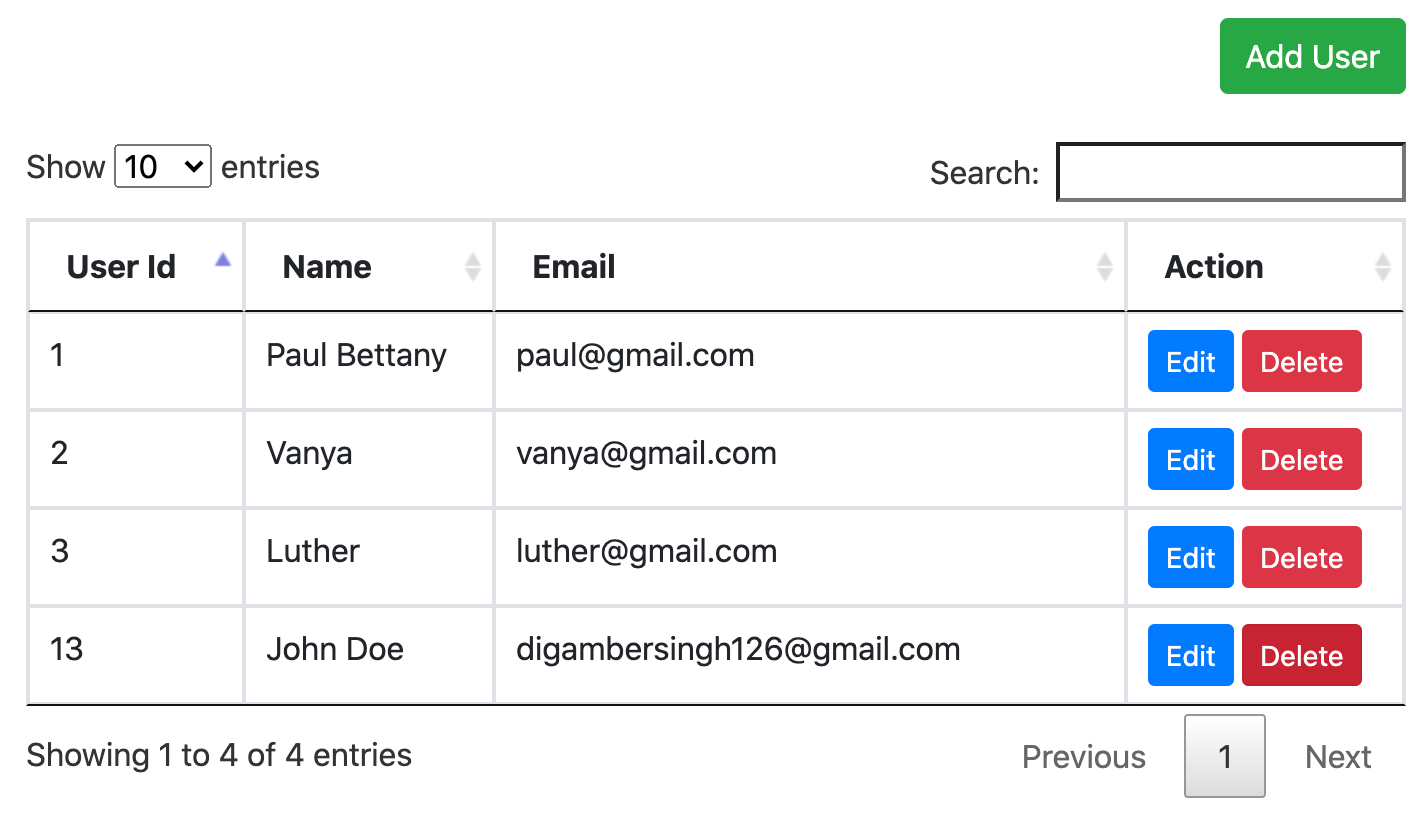Delete user Luther
This screenshot has height=840, width=1422.
1301,557
